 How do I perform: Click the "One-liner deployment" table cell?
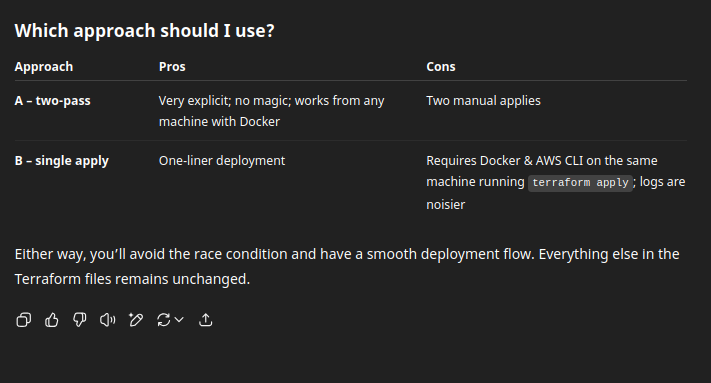tap(222, 160)
